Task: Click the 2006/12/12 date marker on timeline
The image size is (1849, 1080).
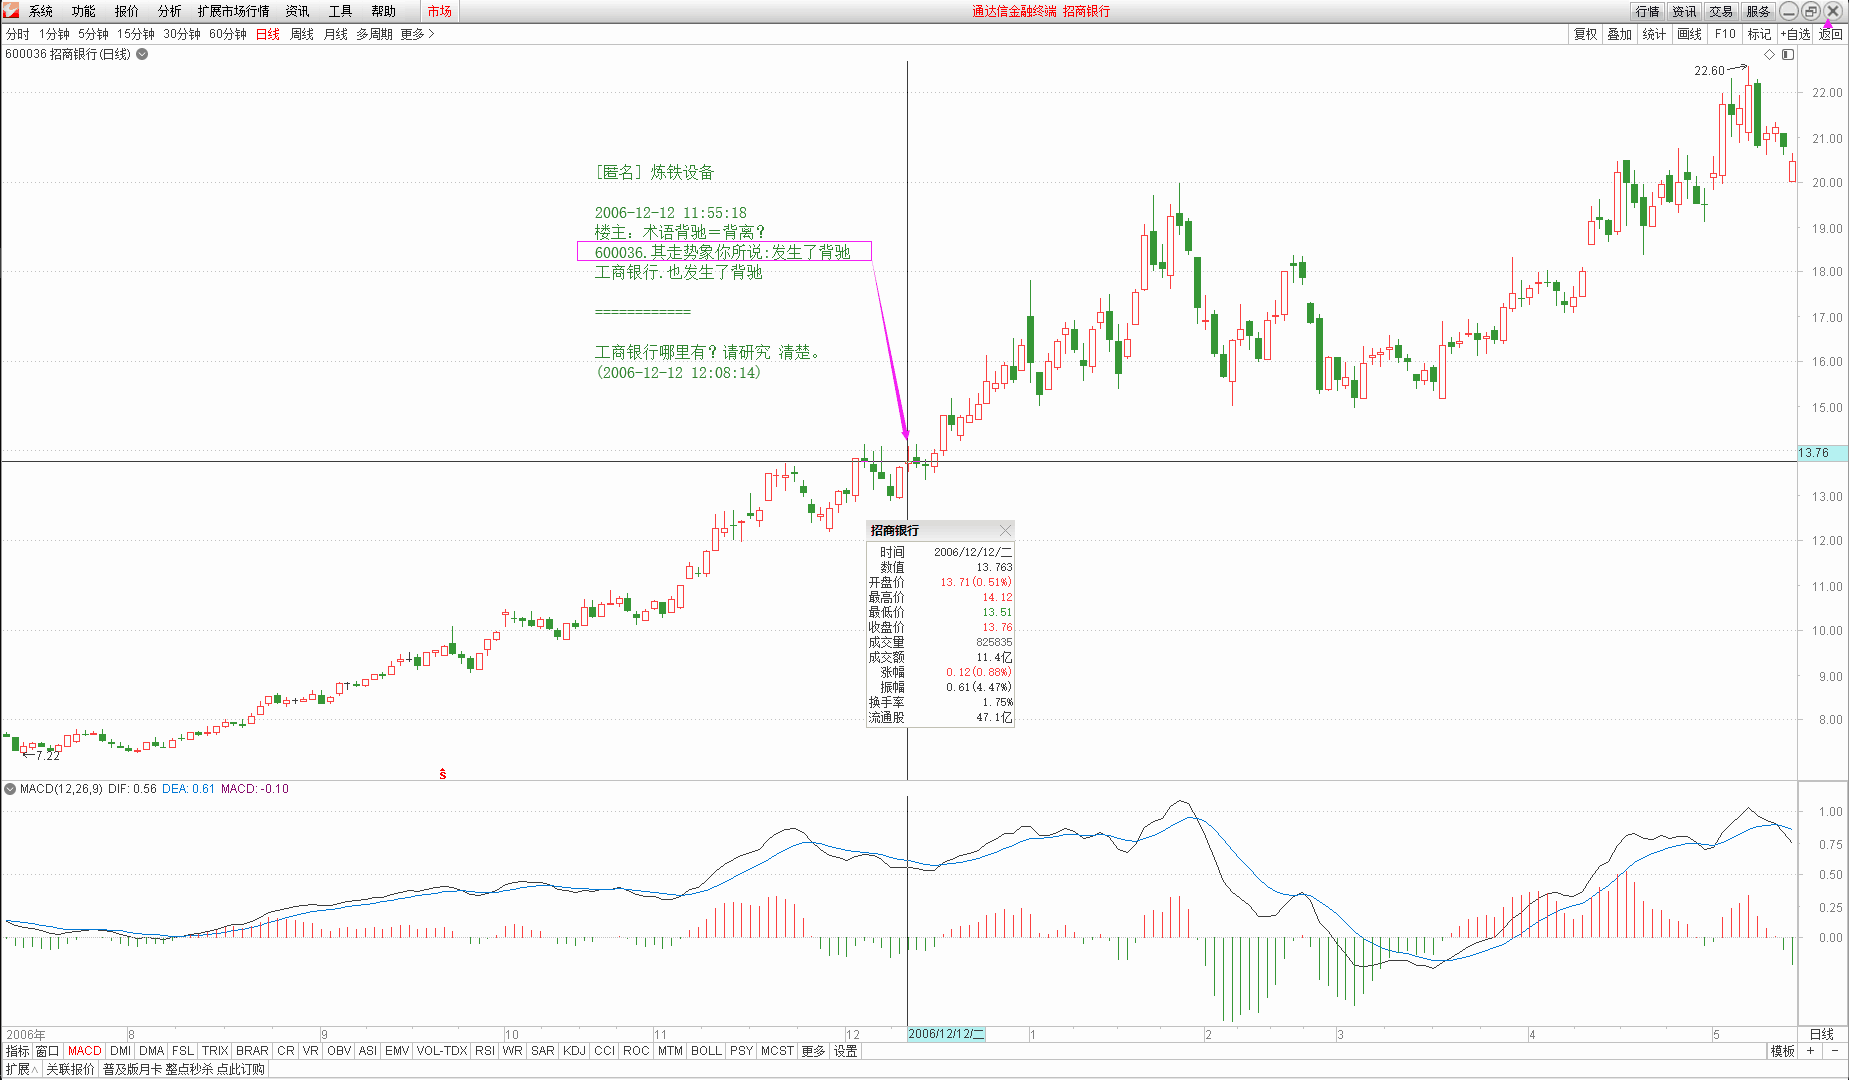Action: pos(945,1034)
